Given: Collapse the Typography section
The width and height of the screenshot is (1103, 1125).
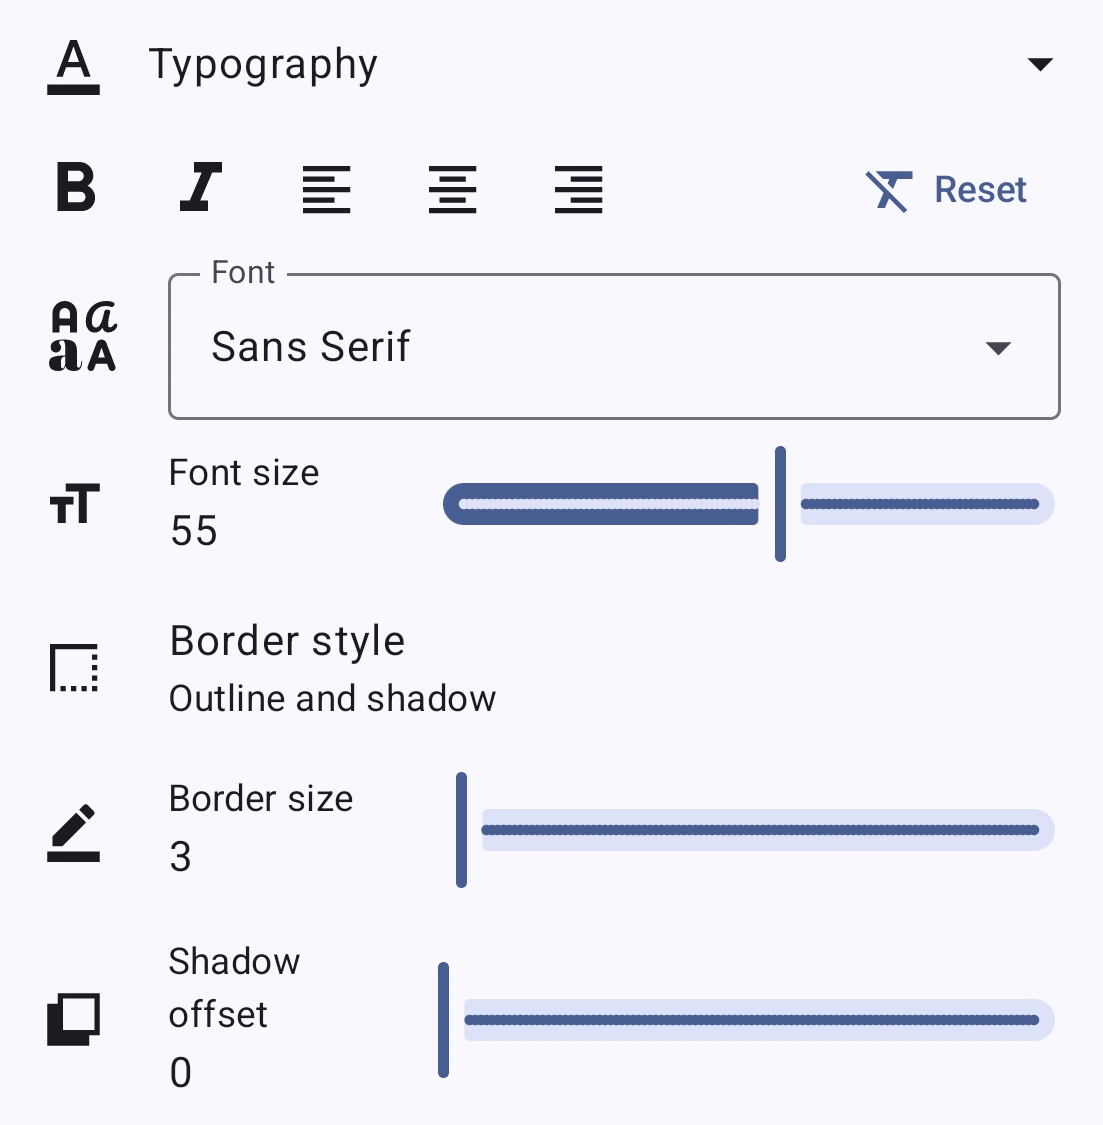Looking at the screenshot, I should point(1041,63).
